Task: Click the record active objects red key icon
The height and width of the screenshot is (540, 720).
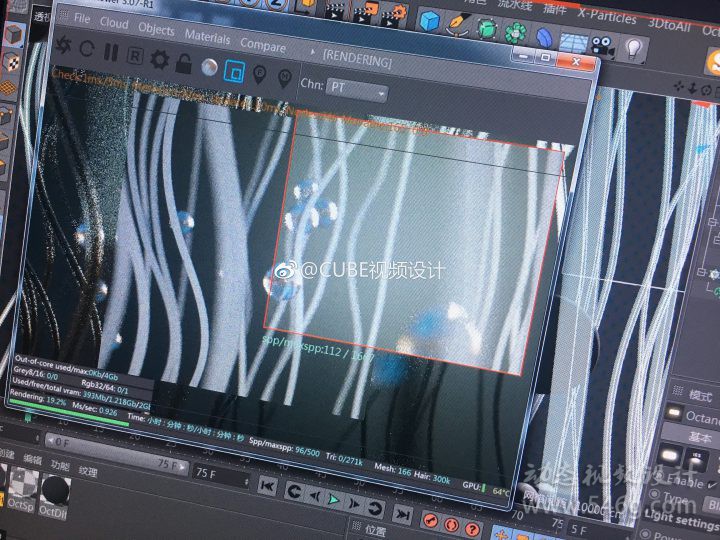Action: click(431, 519)
